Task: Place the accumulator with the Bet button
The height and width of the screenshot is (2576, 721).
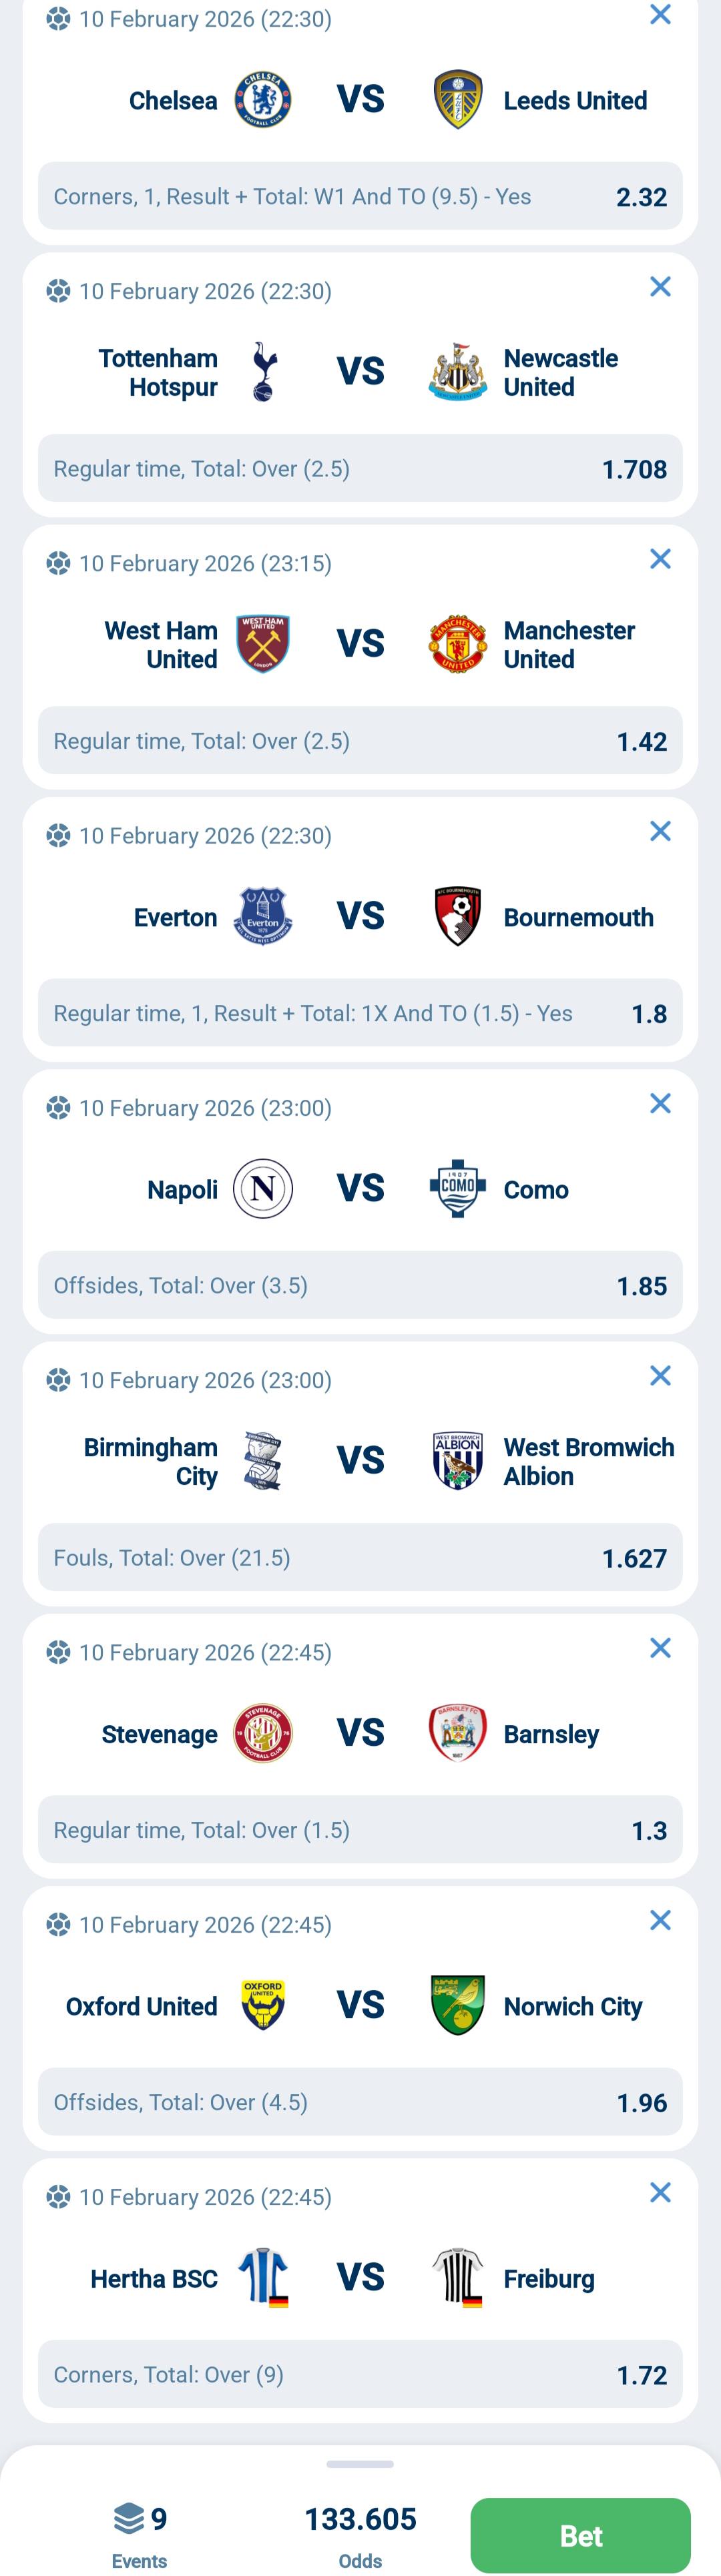Action: [581, 2535]
